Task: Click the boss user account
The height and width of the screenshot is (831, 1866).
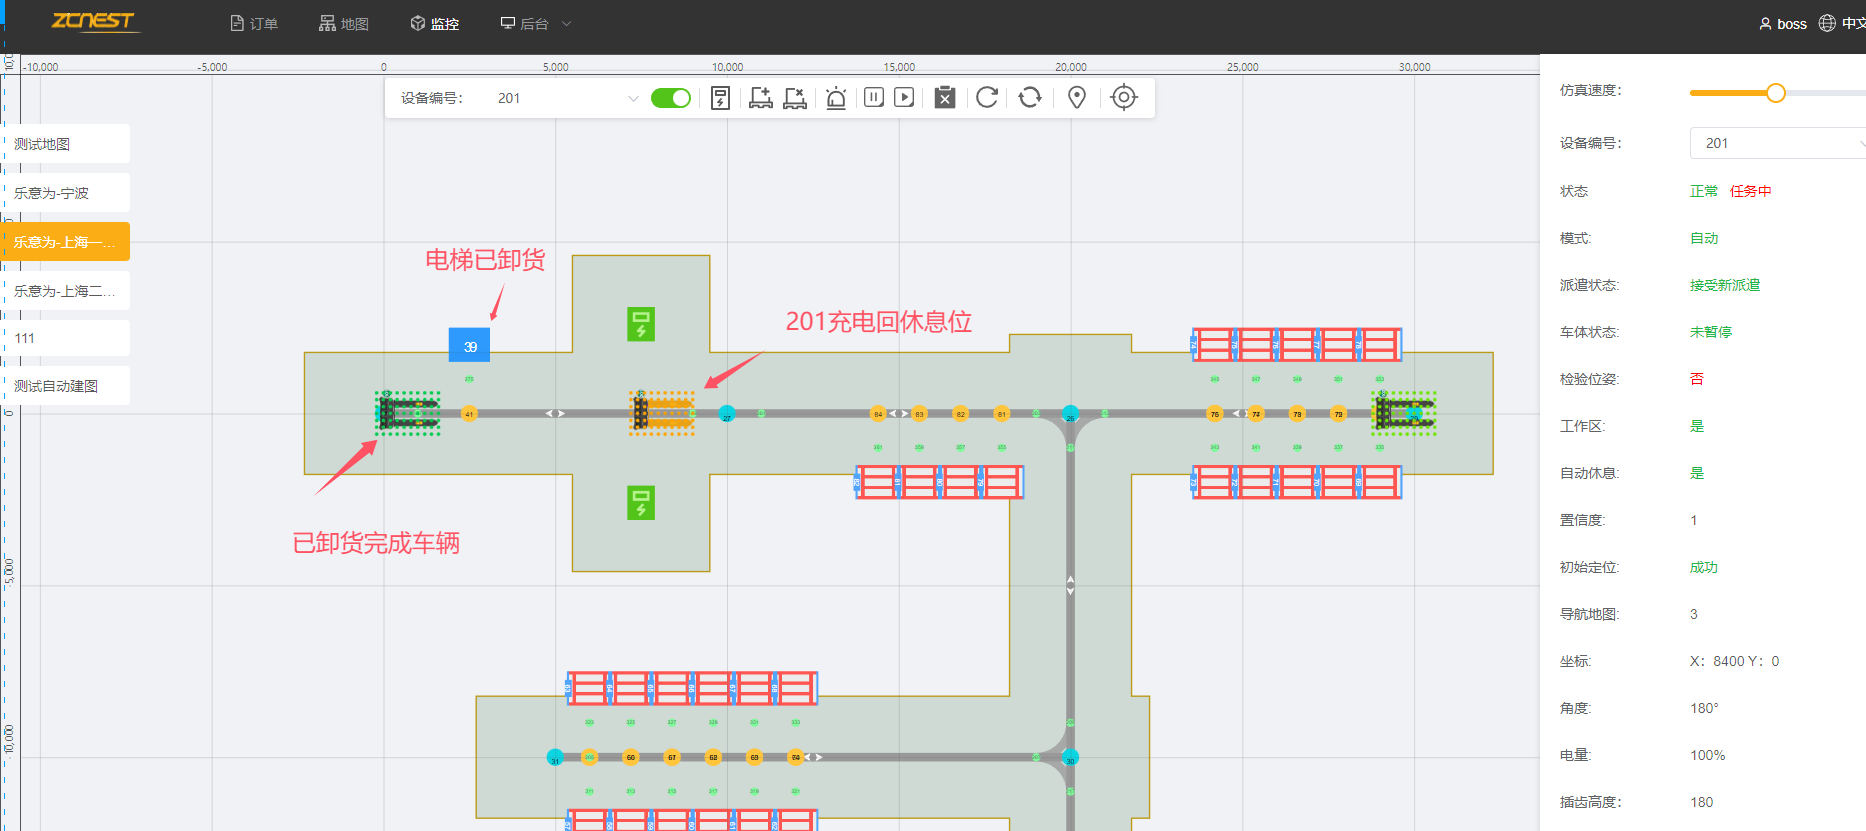Action: click(1783, 24)
